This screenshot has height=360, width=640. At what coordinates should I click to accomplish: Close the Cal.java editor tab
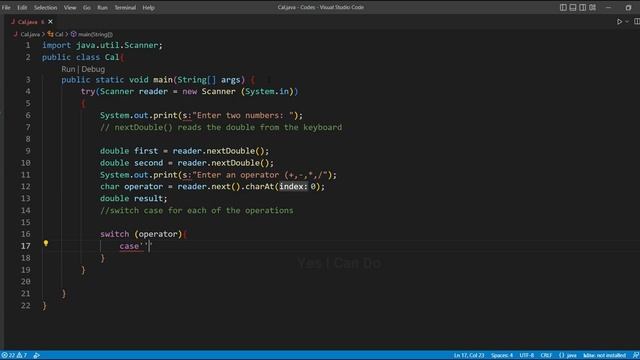pyautogui.click(x=50, y=22)
